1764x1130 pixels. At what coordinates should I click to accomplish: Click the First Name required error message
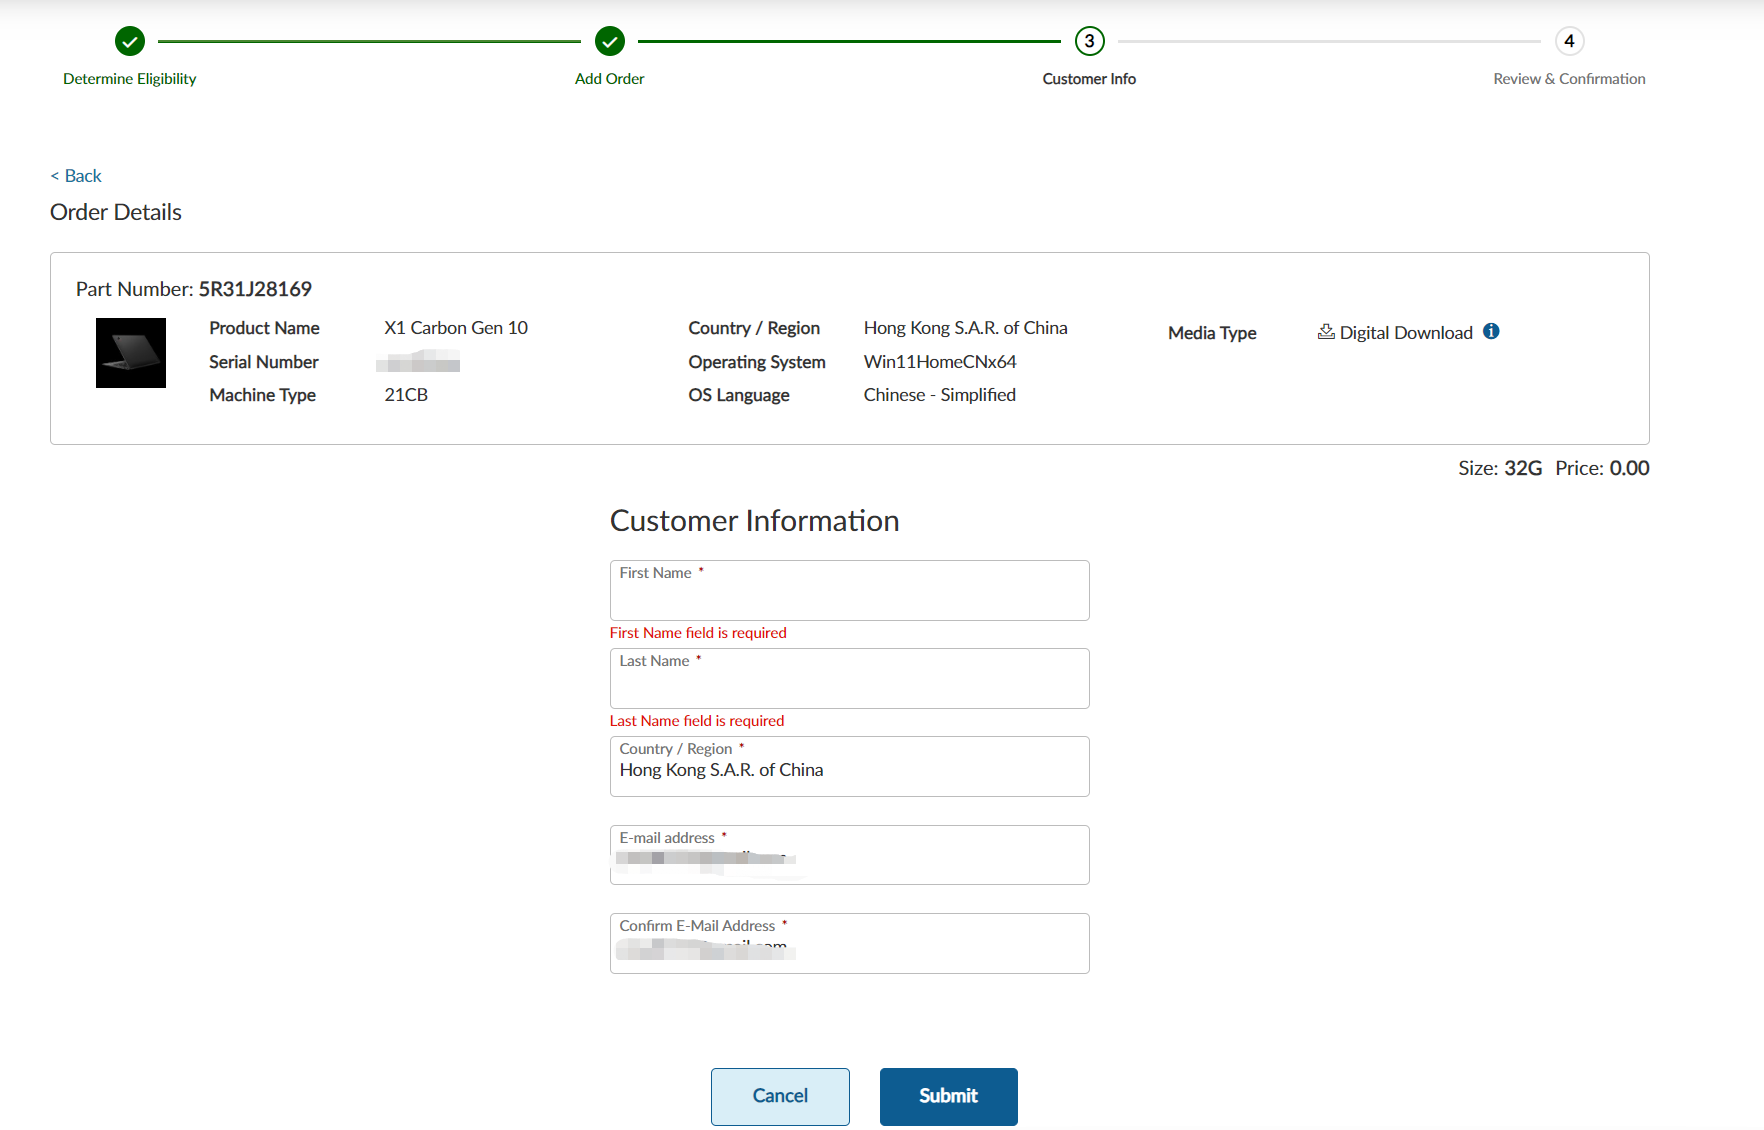point(698,633)
